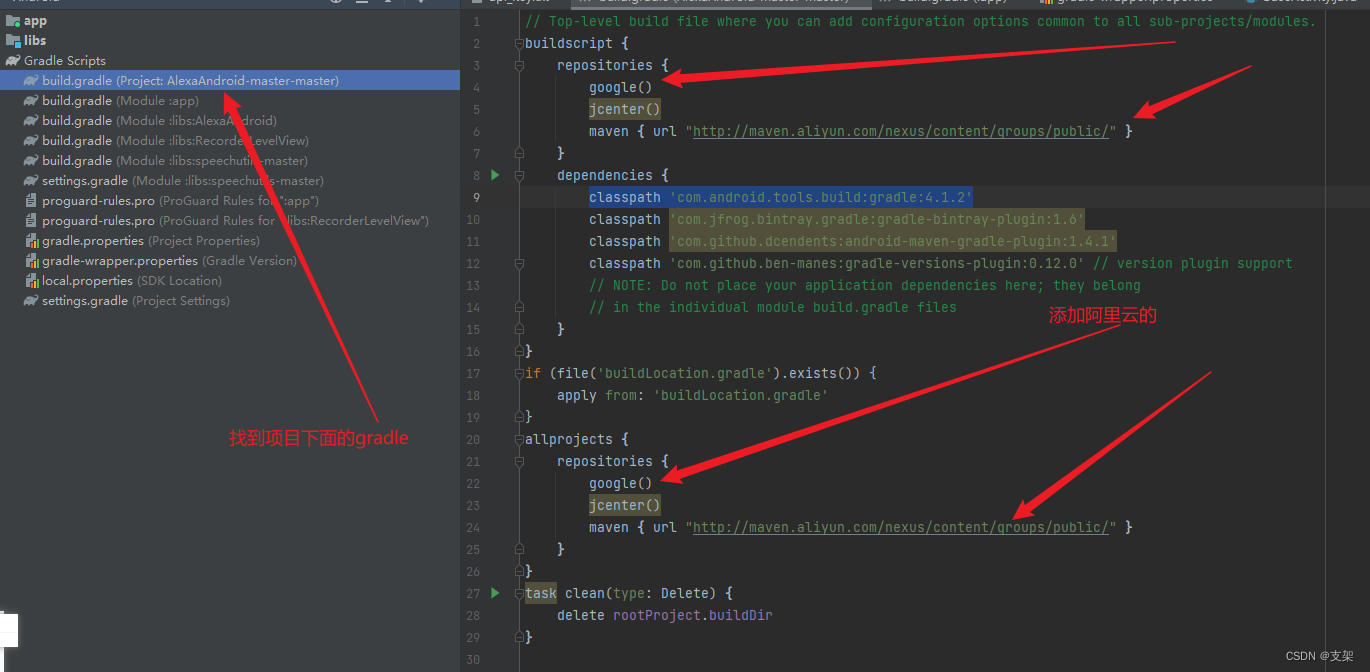Click google() on line 4
Viewport: 1370px width, 672px height.
(x=621, y=87)
